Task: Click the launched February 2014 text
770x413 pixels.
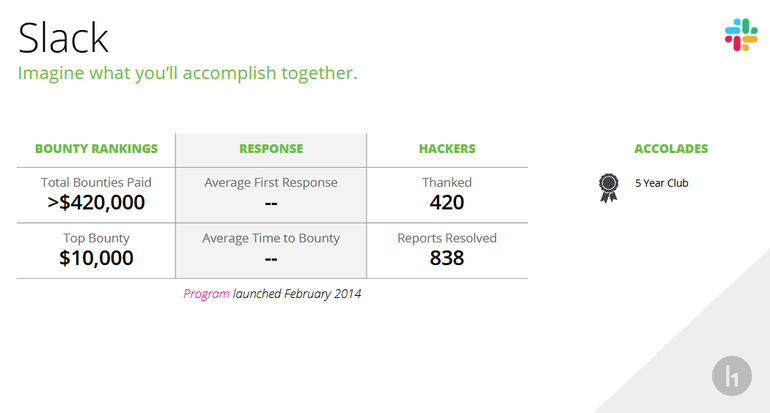Action: (x=297, y=294)
